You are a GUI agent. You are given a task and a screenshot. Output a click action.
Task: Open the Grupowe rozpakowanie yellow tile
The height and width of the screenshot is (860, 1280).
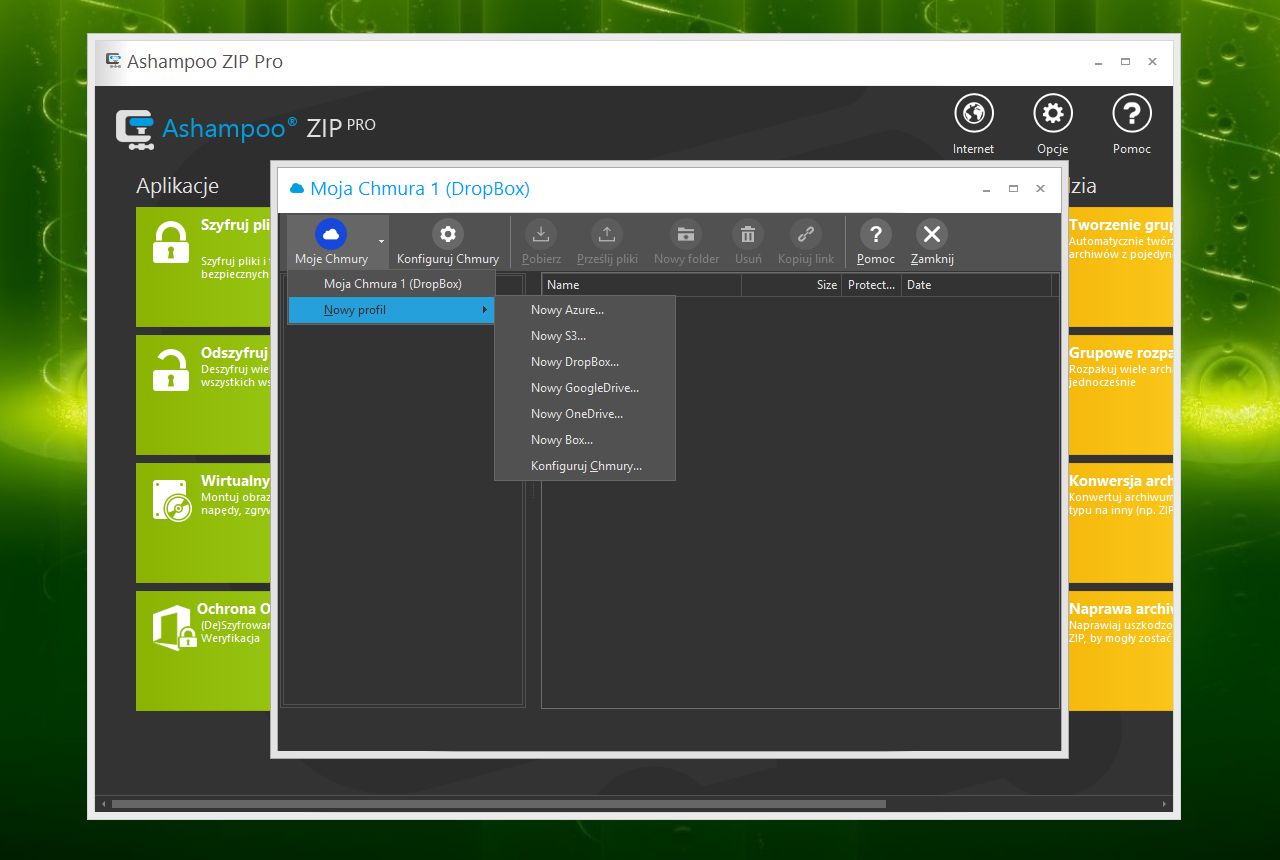(x=1120, y=395)
